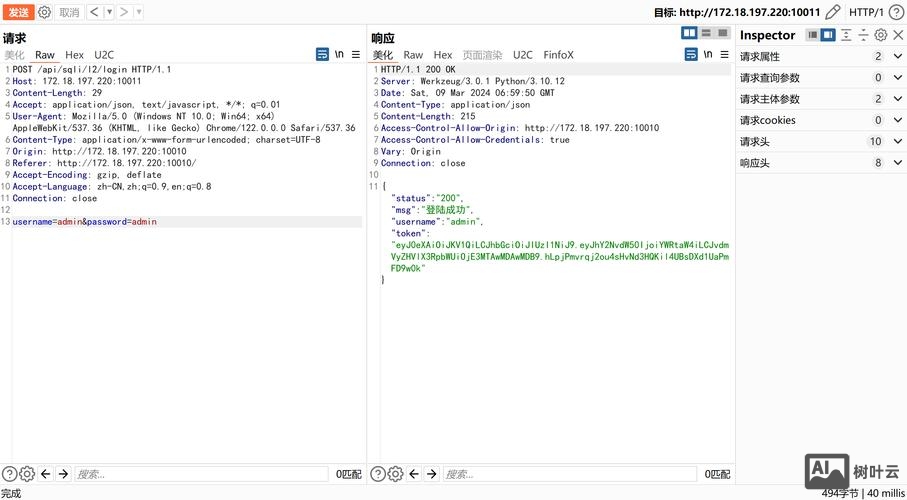This screenshot has width=907, height=500.
Task: Switch response view to 美化 tab
Action: (382, 55)
